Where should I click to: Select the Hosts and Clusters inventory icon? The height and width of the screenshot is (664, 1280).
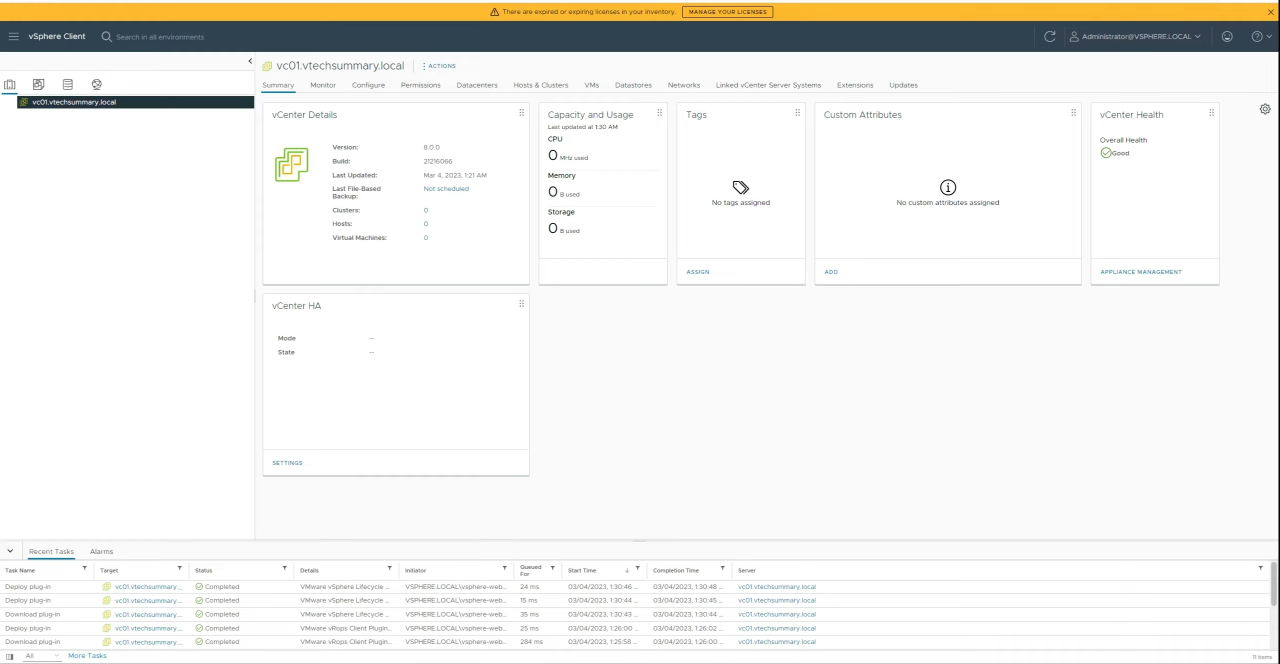(x=10, y=85)
